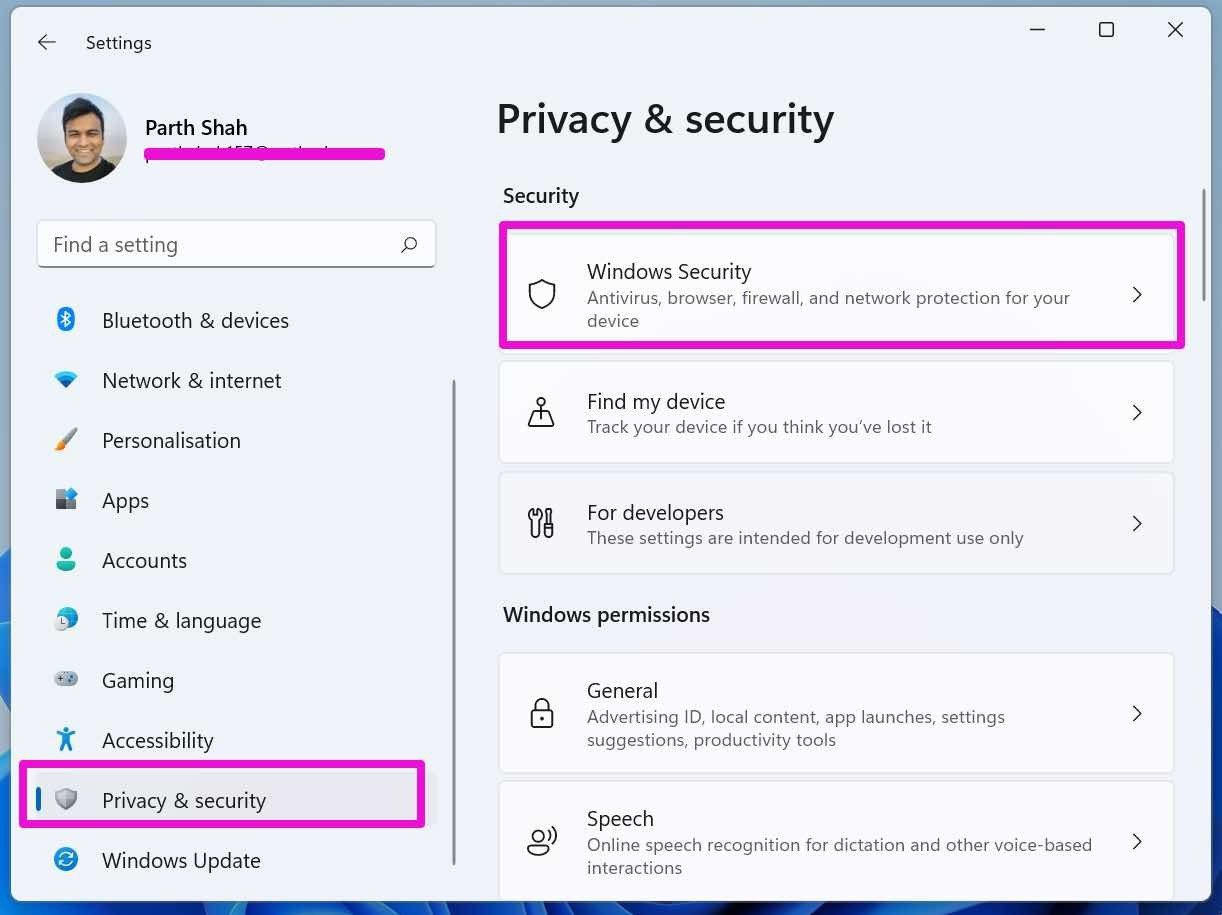This screenshot has width=1222, height=915.
Task: Click the Apps grid icon in sidebar
Action: (x=66, y=499)
